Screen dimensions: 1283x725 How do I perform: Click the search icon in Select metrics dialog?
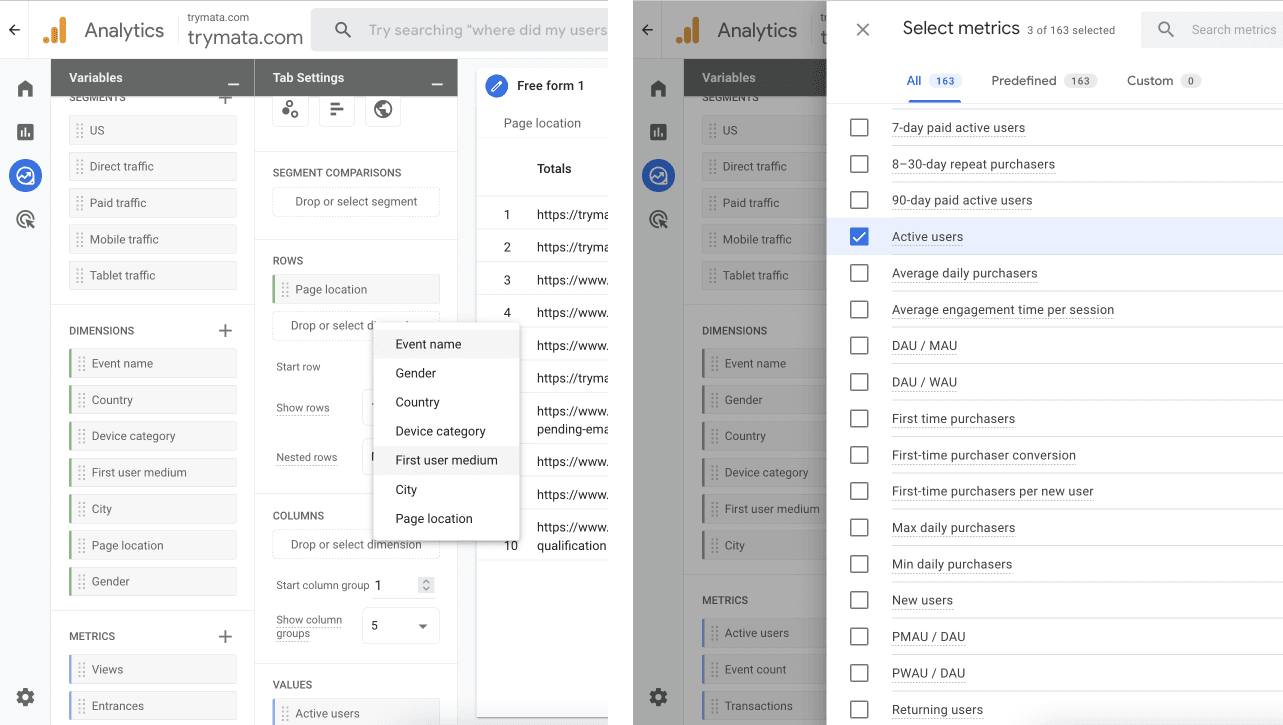coord(1166,30)
